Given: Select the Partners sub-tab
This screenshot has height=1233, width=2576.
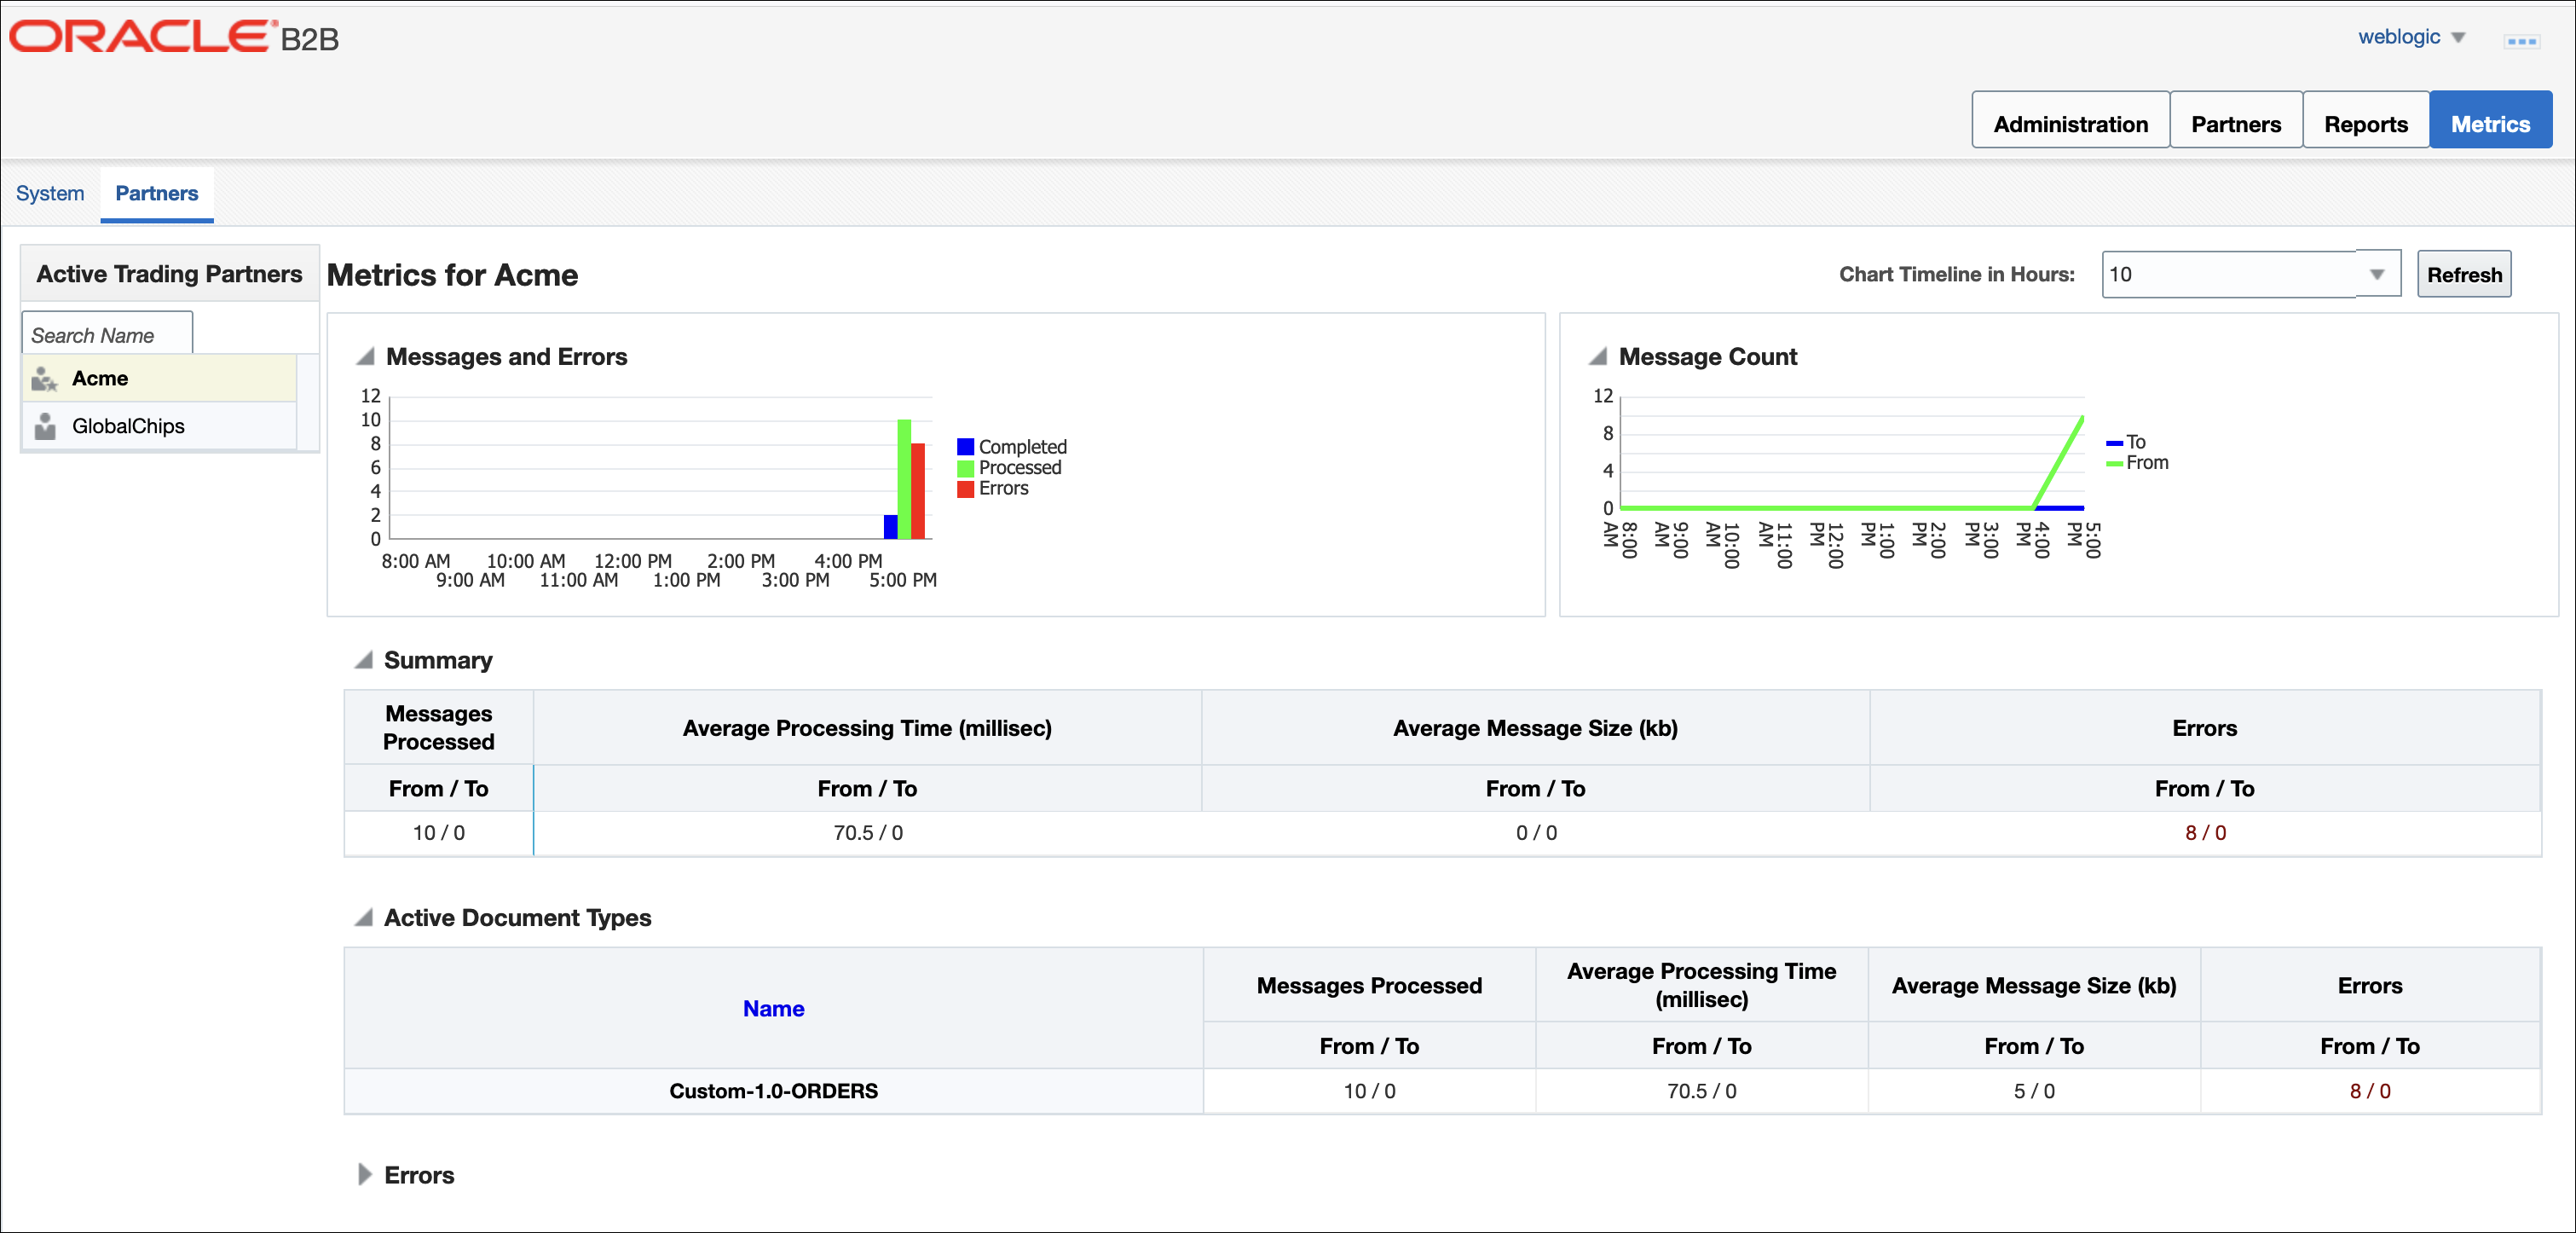Looking at the screenshot, I should click(x=157, y=193).
